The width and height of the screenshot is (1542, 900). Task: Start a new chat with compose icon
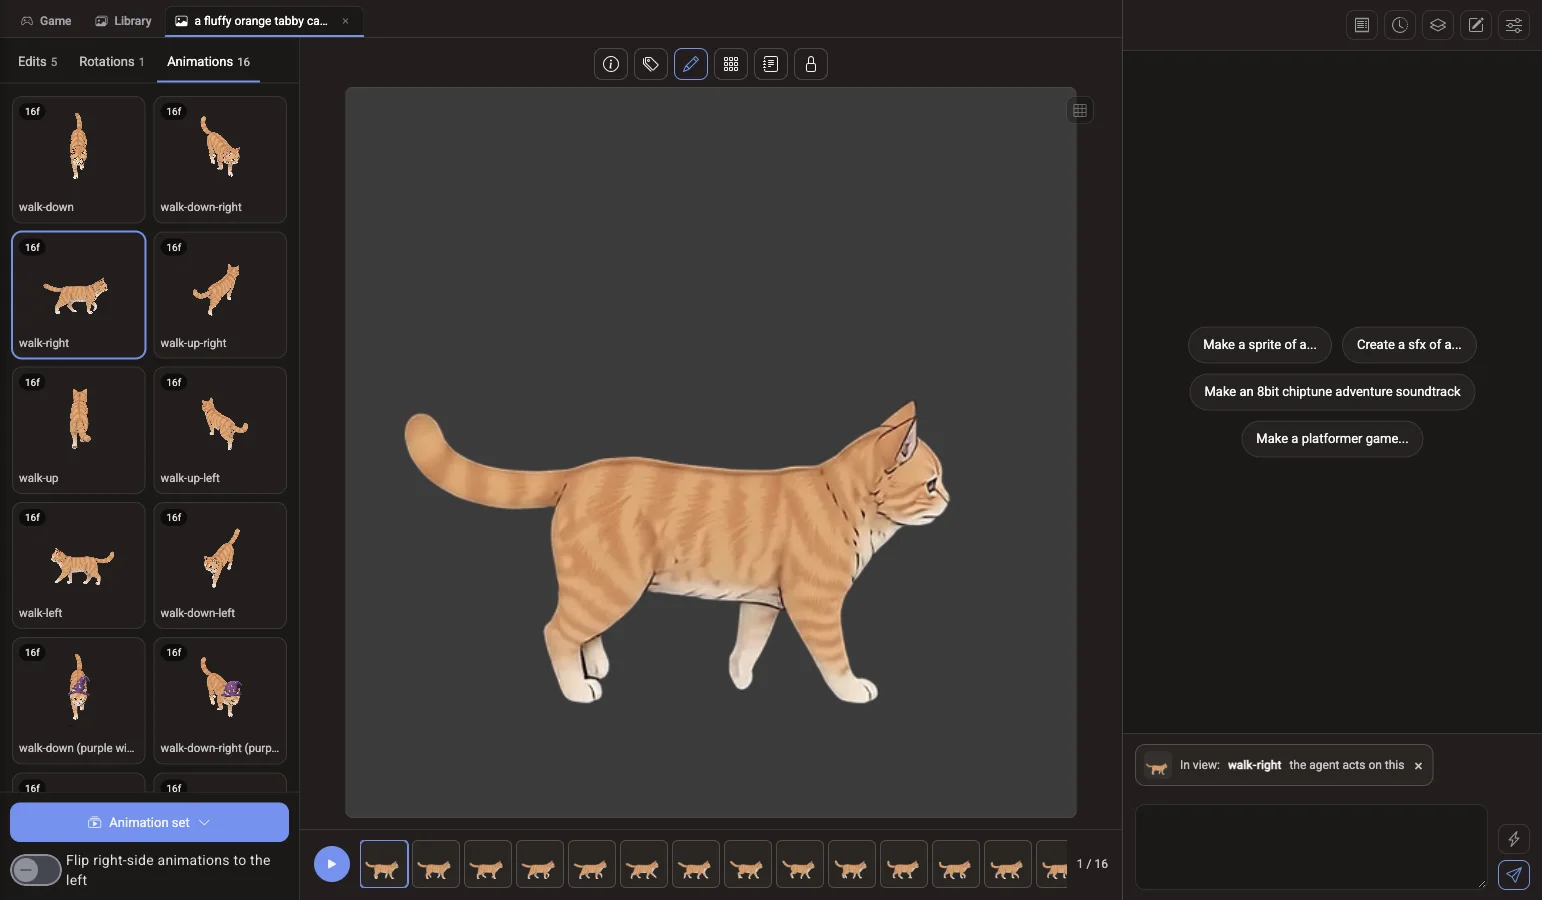coord(1476,25)
